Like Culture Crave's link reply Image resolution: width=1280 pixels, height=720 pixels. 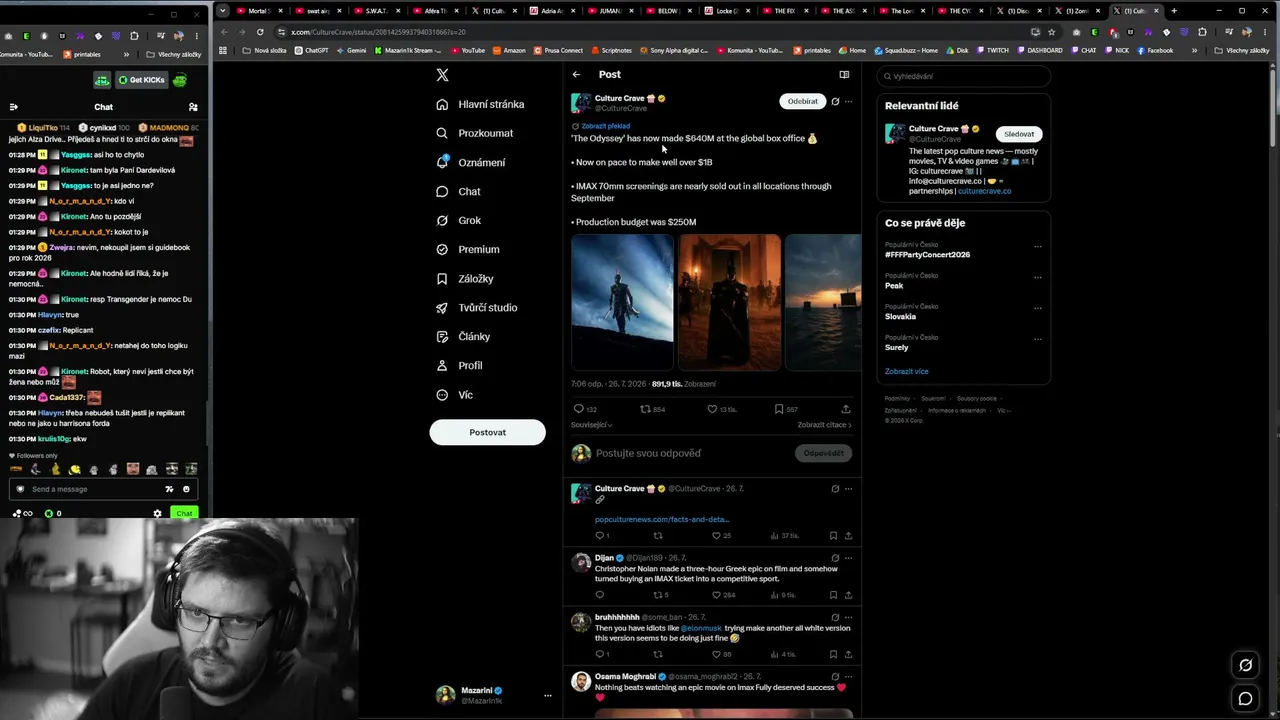tap(716, 536)
